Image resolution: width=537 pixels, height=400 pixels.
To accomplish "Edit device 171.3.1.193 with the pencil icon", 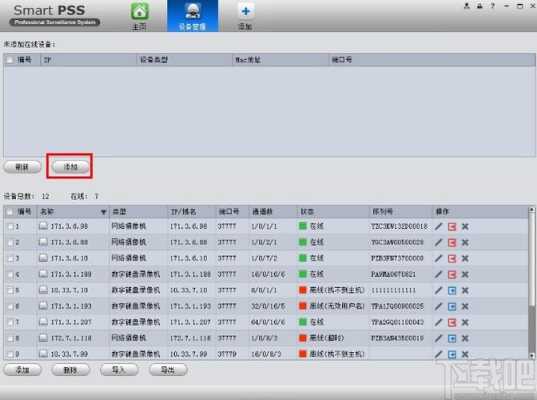I will pyautogui.click(x=439, y=306).
